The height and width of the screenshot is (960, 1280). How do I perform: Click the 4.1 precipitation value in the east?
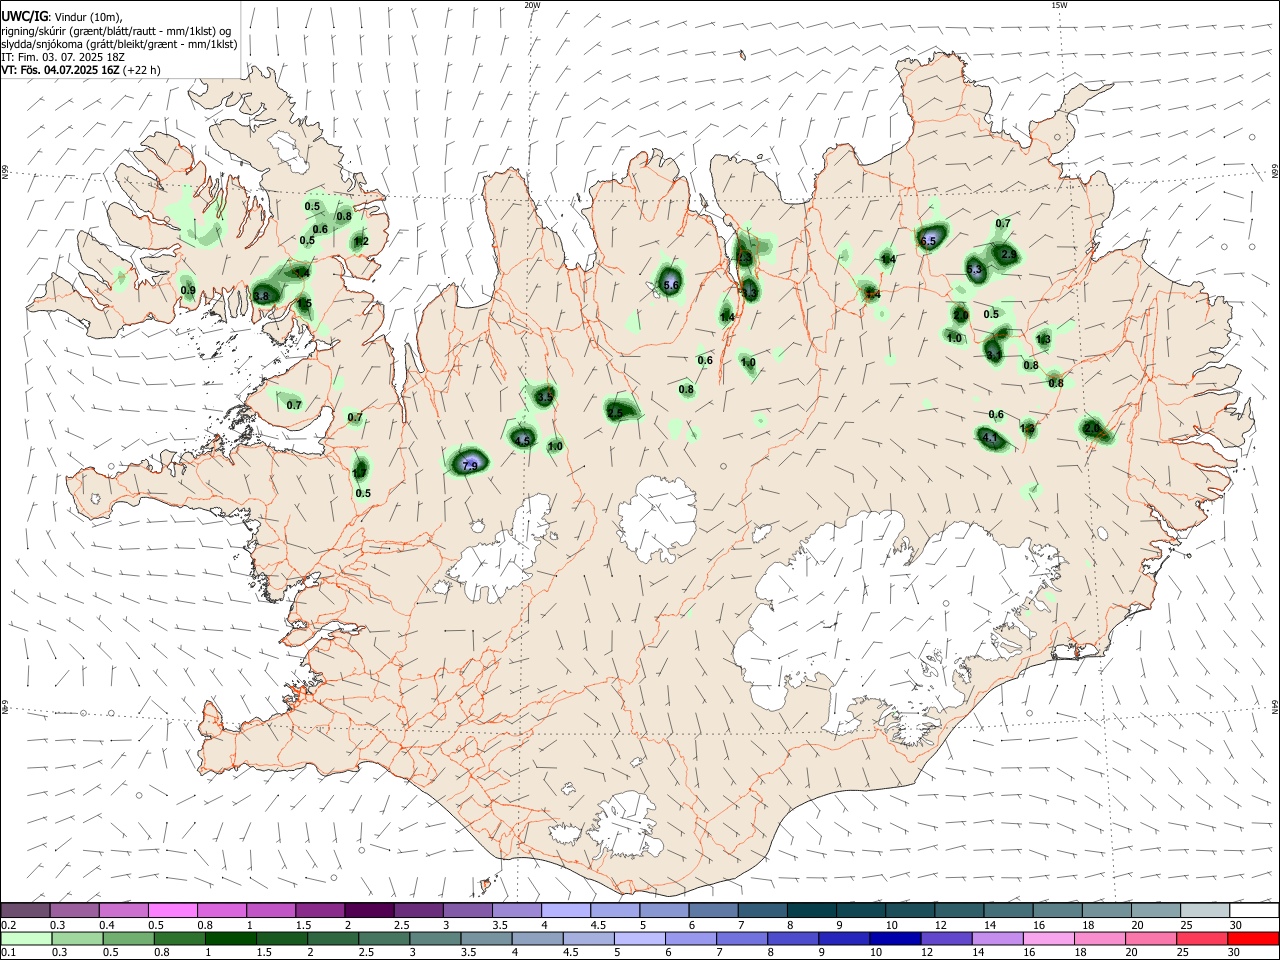click(990, 438)
